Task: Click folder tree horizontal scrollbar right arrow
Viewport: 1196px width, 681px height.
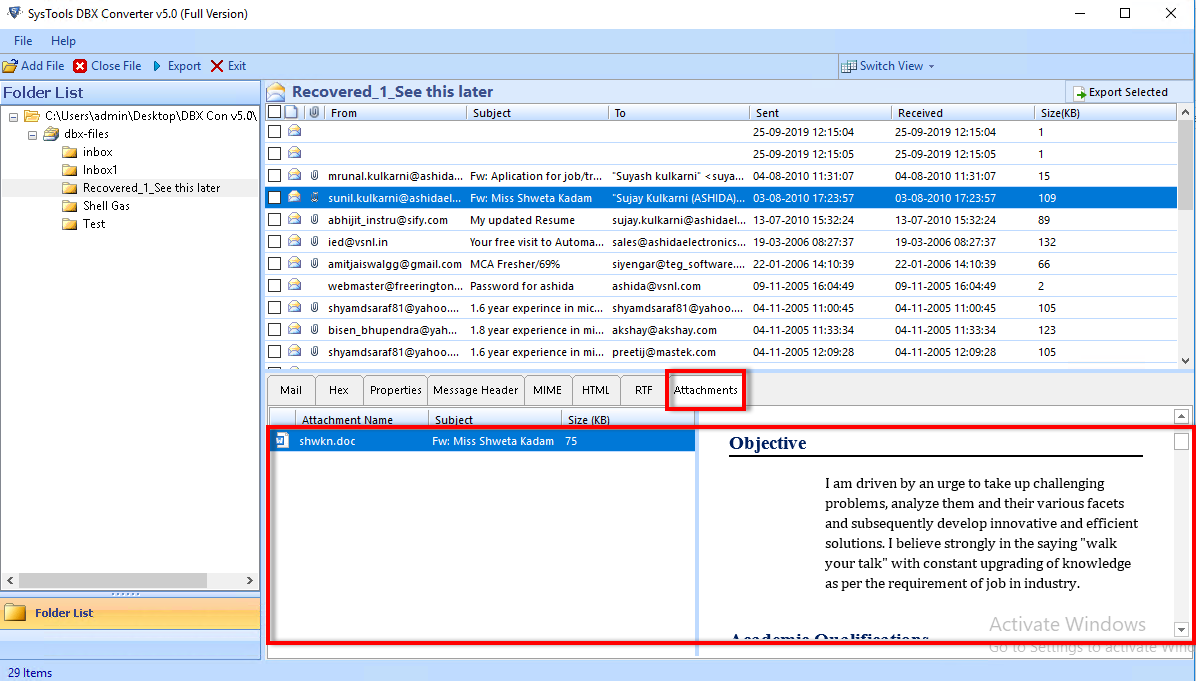Action: click(249, 580)
